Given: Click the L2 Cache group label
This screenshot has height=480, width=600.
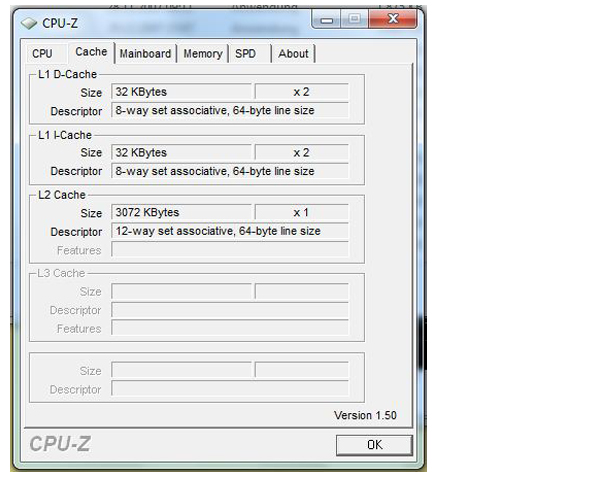Looking at the screenshot, I should click(x=62, y=195).
